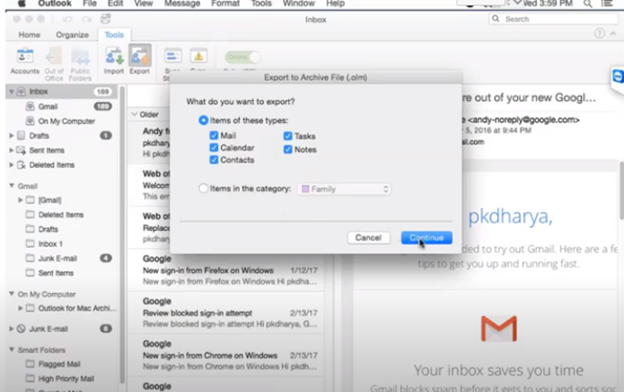The height and width of the screenshot is (392, 624).
Task: Select the Items in the category radio button
Action: point(203,188)
